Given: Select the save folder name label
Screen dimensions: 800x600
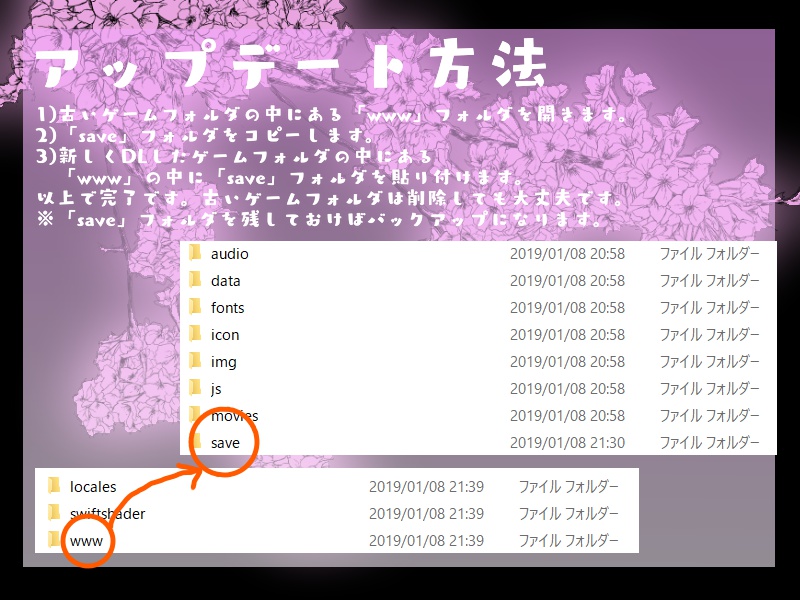Looking at the screenshot, I should click(228, 443).
